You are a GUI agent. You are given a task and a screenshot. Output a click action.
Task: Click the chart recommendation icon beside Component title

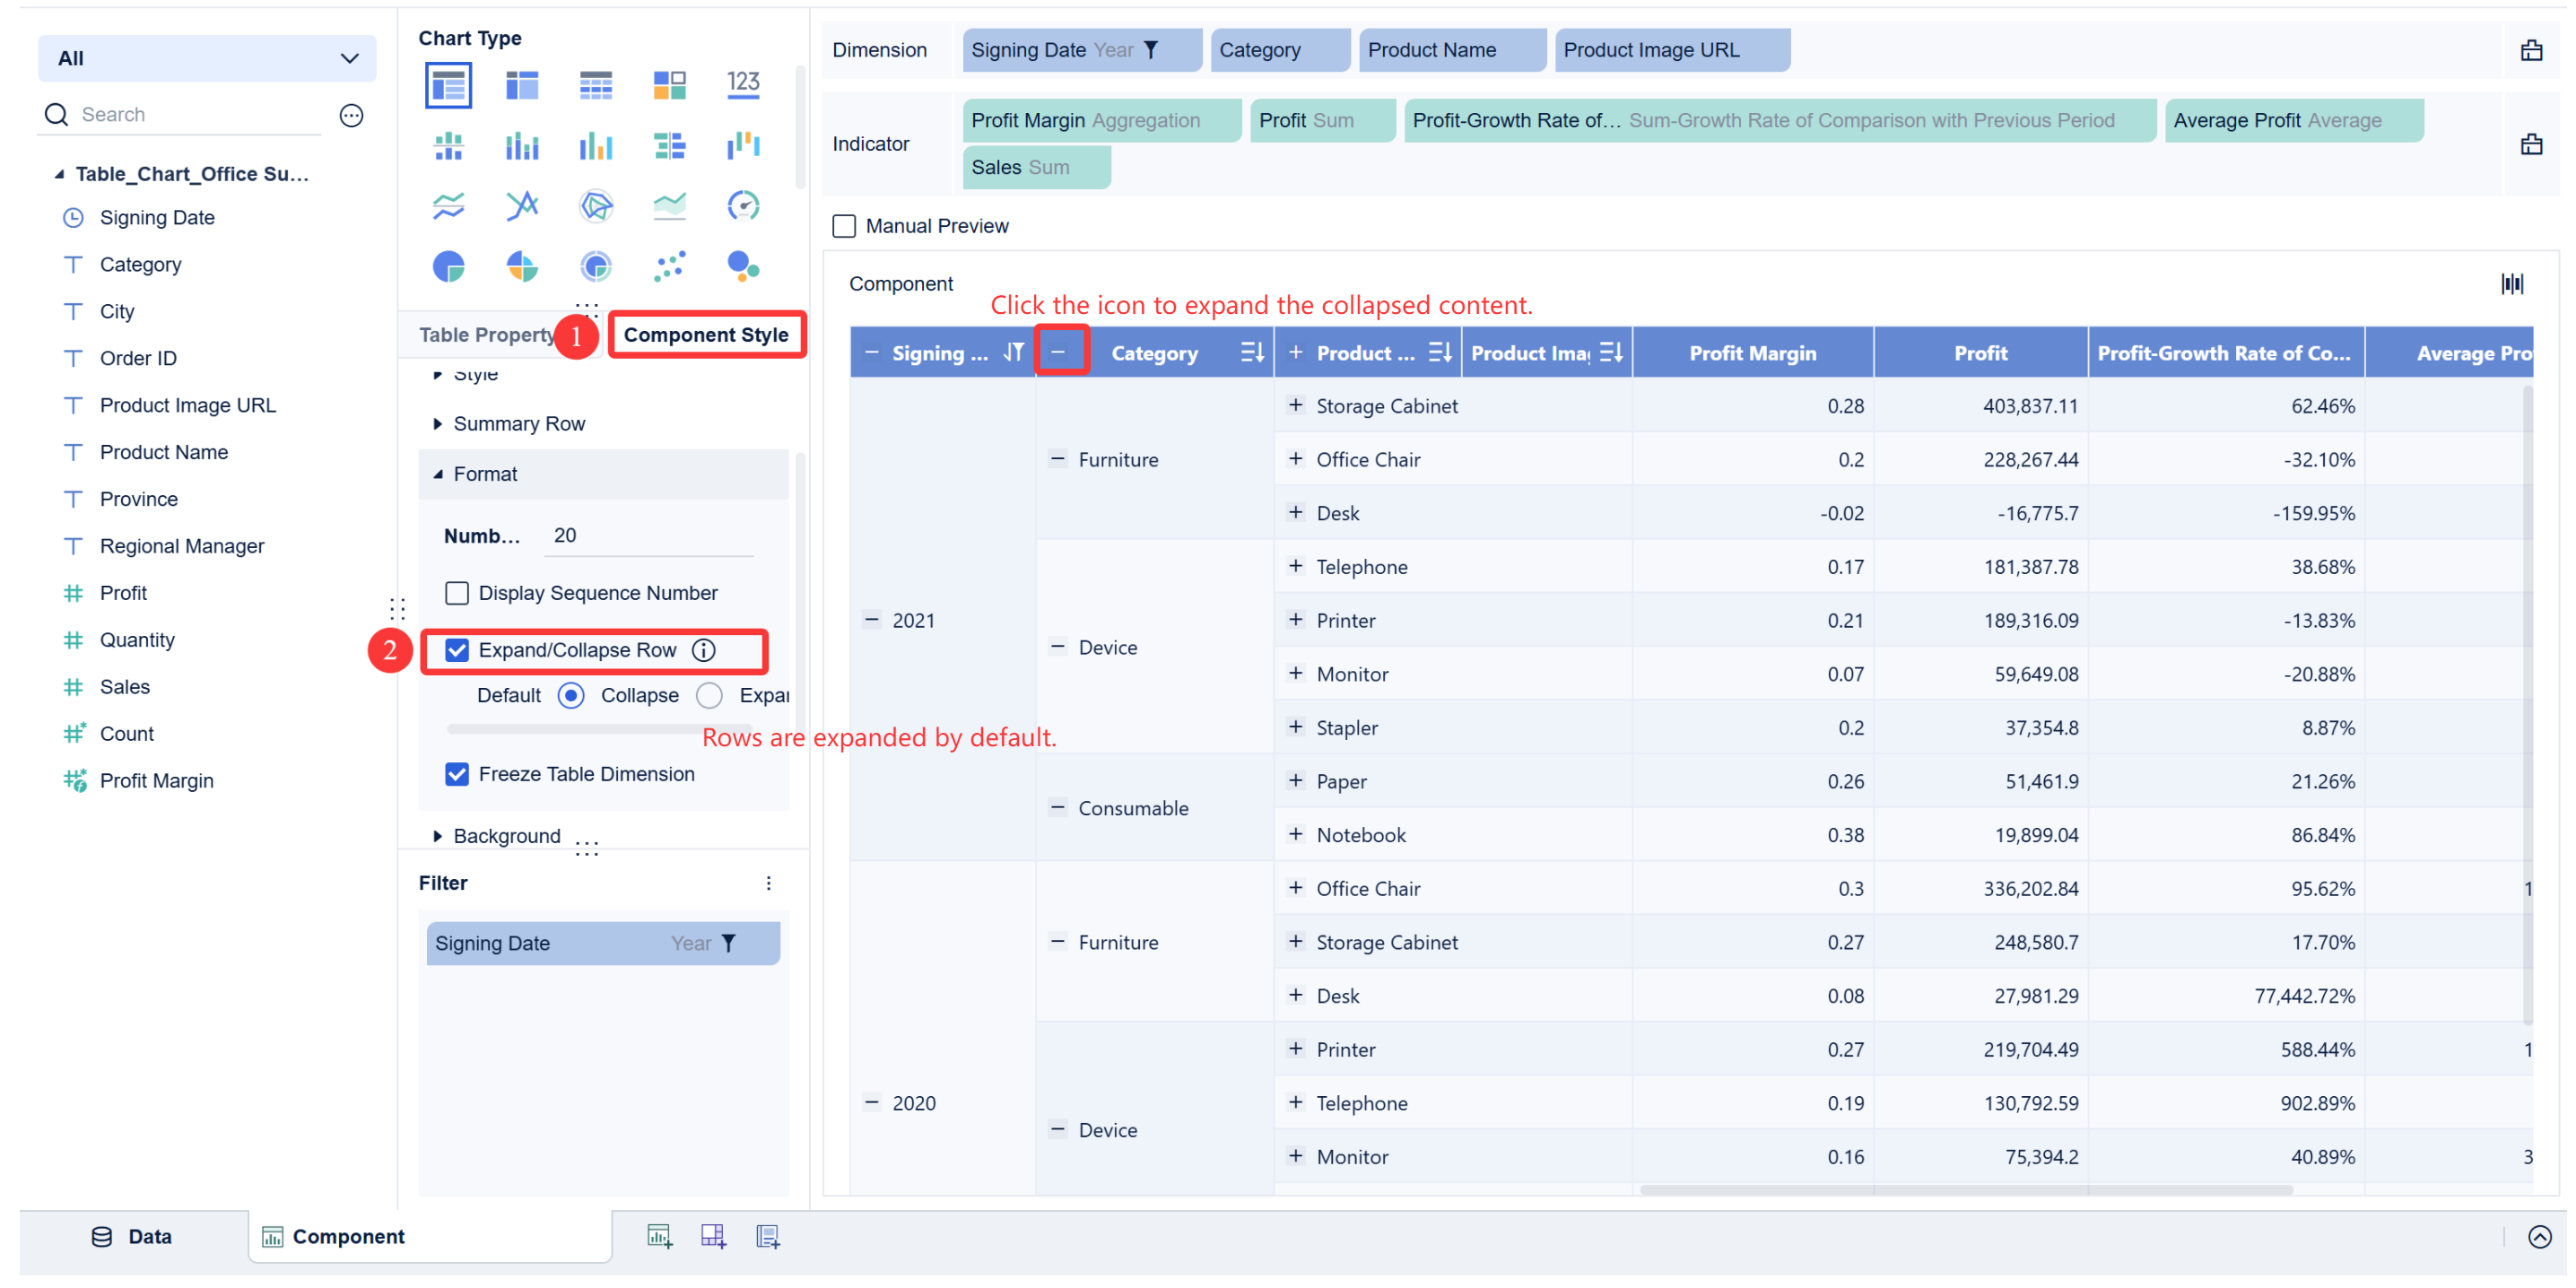(2511, 284)
